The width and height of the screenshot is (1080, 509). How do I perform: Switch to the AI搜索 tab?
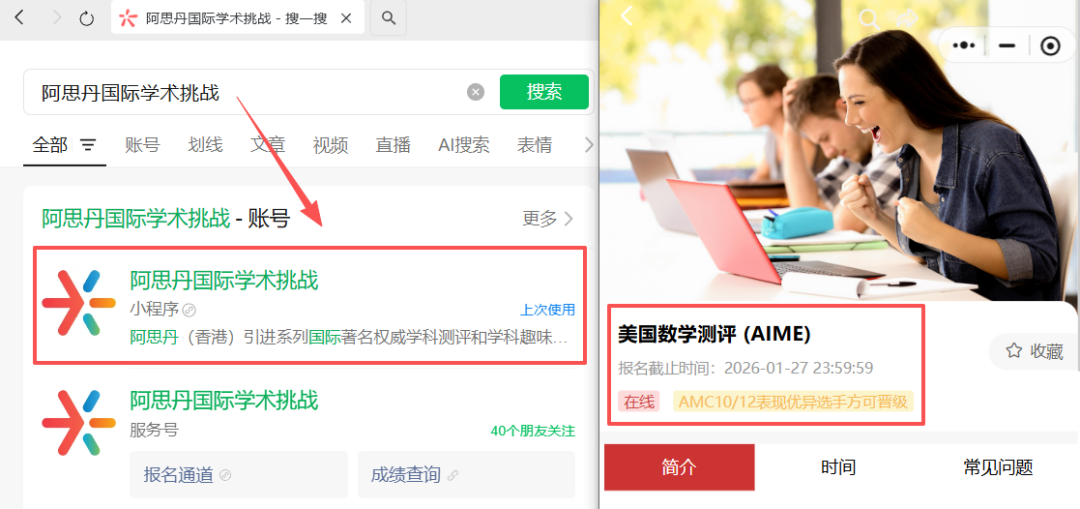pyautogui.click(x=464, y=145)
